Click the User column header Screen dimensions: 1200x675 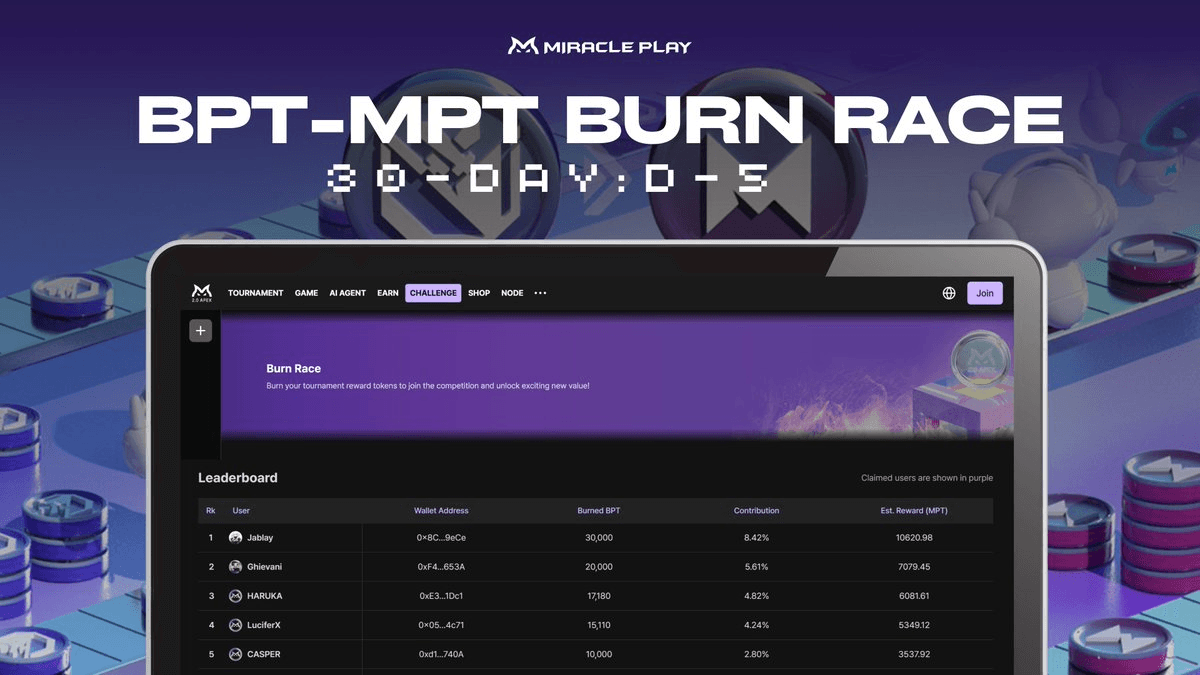(x=241, y=511)
